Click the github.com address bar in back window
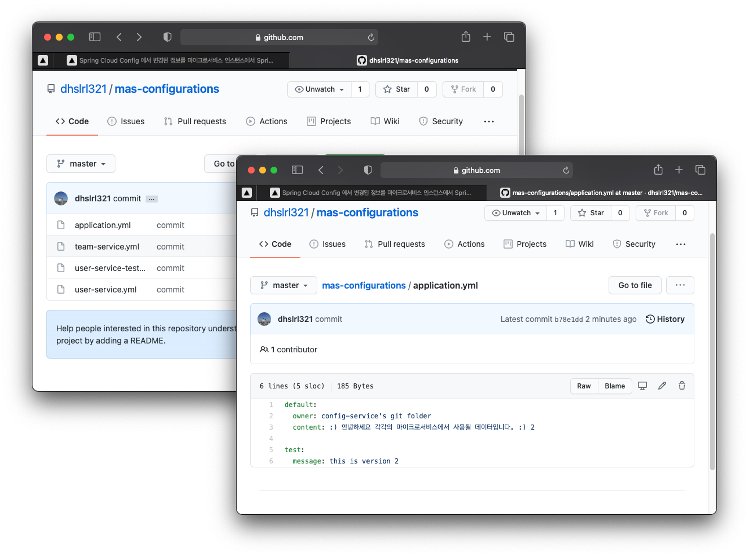The height and width of the screenshot is (556, 748). pos(279,37)
